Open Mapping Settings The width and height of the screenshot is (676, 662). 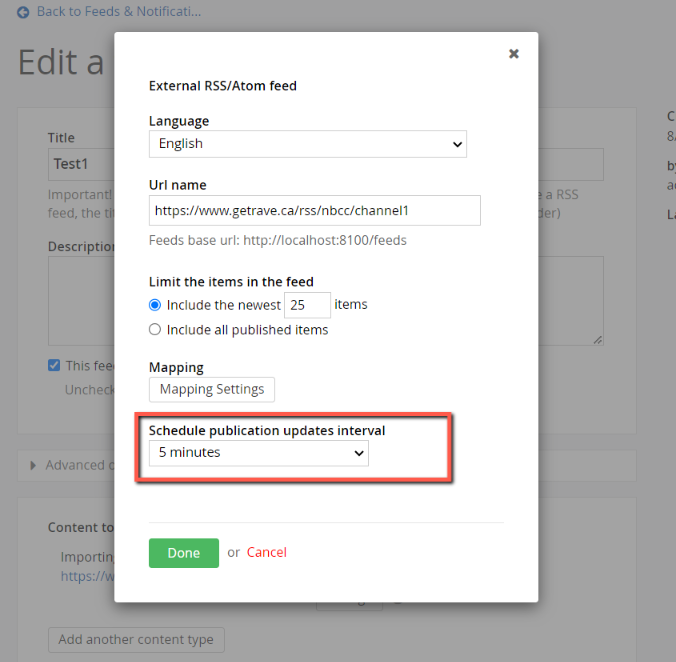(212, 390)
